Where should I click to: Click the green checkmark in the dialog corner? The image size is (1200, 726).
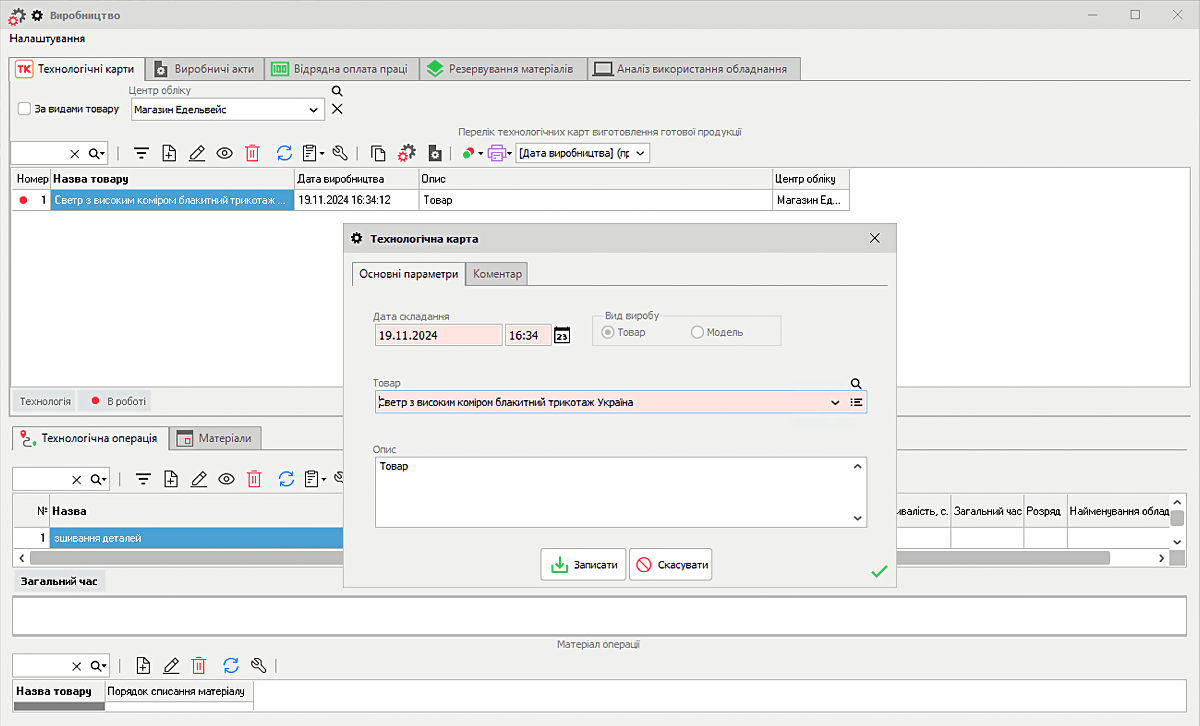(879, 571)
